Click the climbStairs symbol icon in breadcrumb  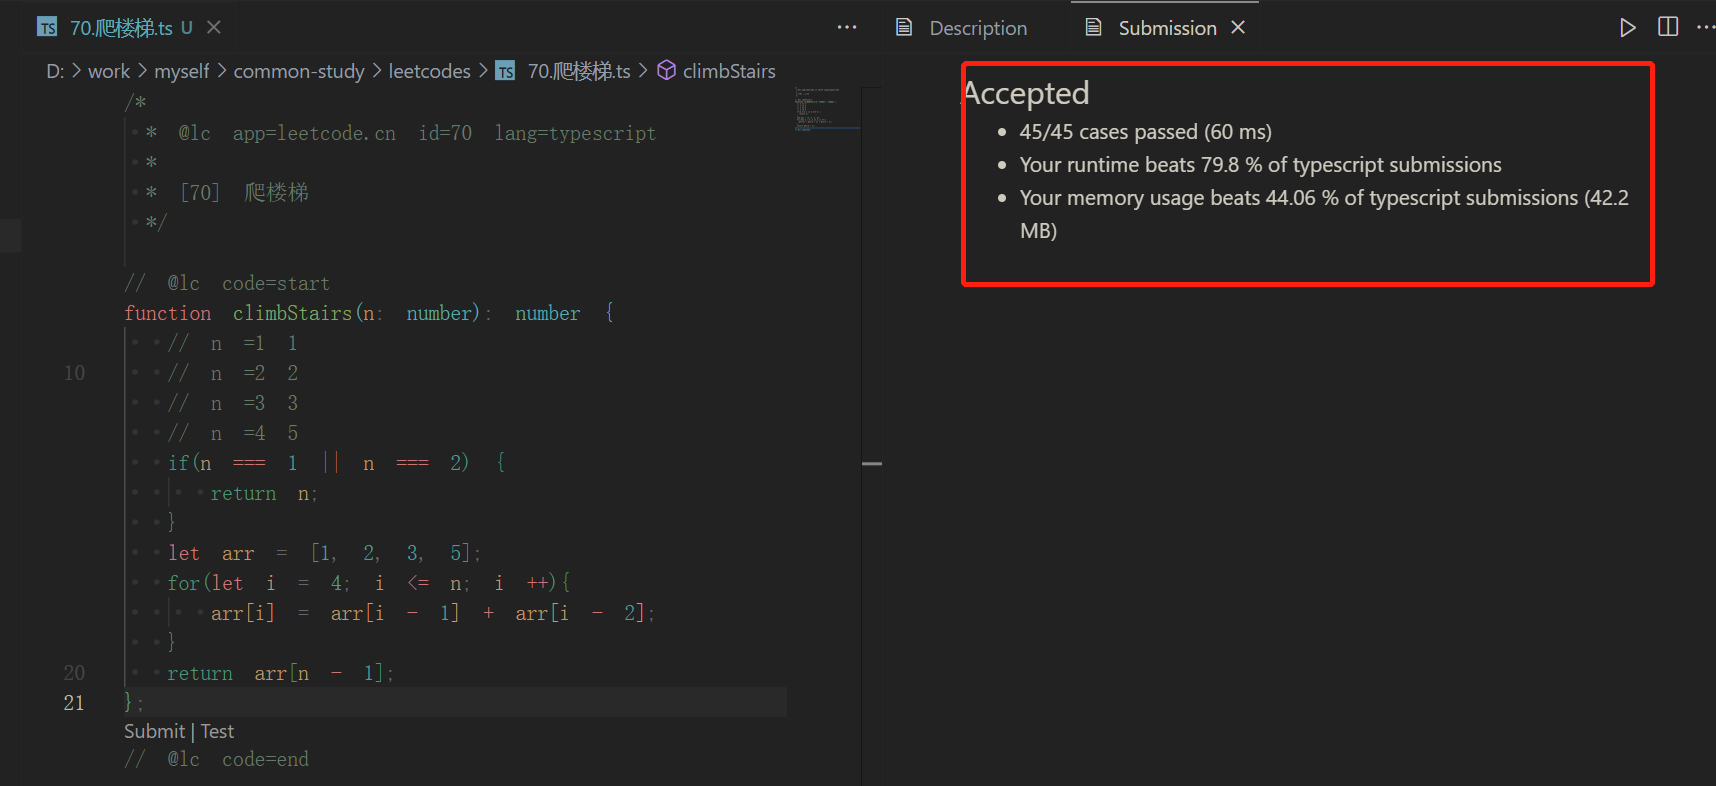click(x=666, y=71)
